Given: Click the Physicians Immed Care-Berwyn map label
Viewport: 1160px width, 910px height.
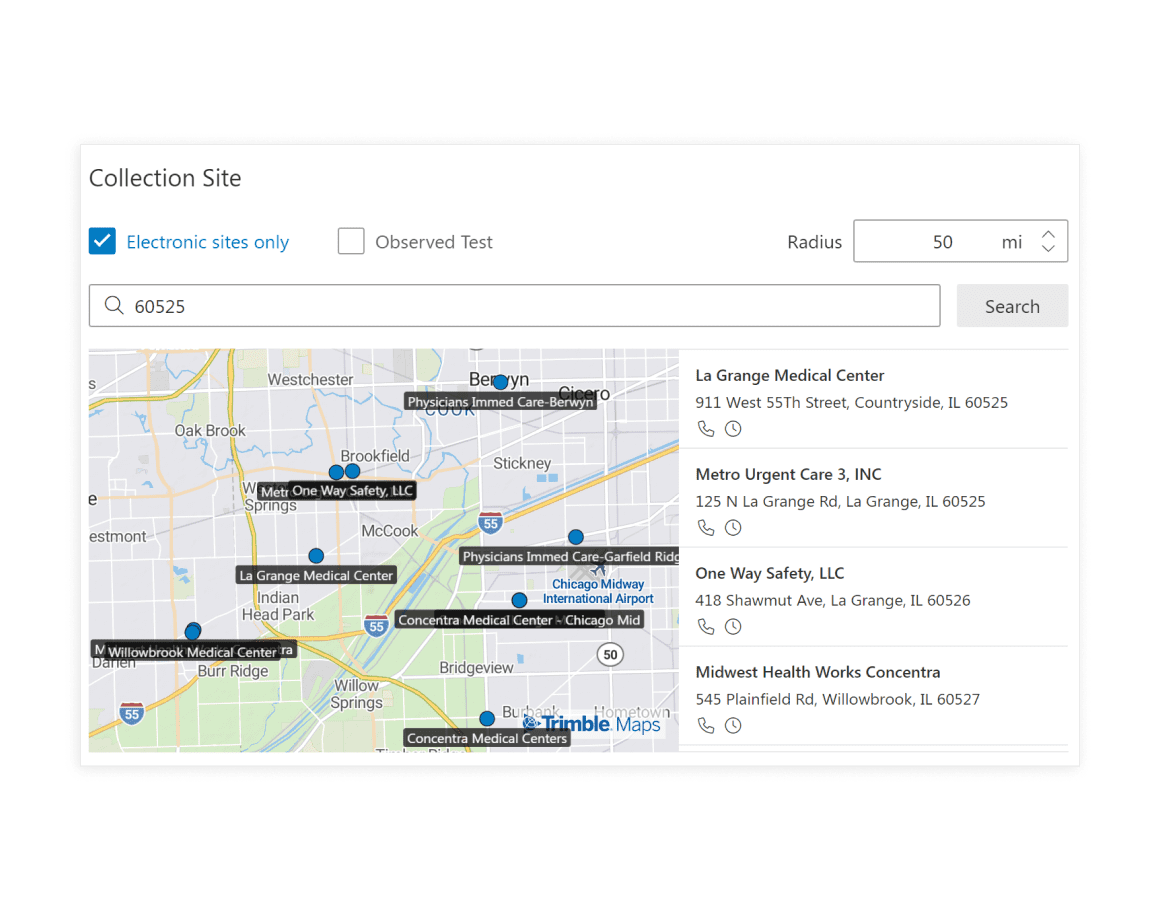Looking at the screenshot, I should point(501,402).
